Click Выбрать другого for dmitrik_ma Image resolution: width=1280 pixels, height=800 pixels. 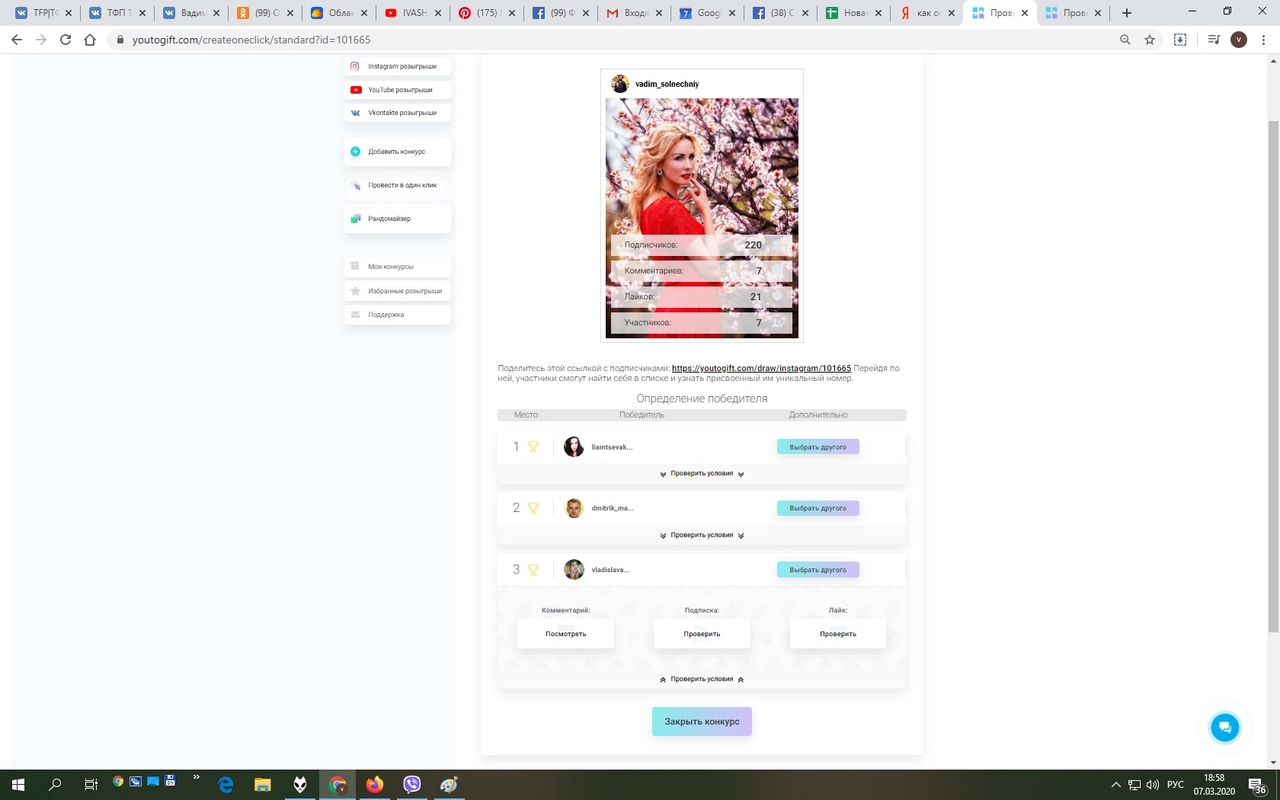click(818, 508)
